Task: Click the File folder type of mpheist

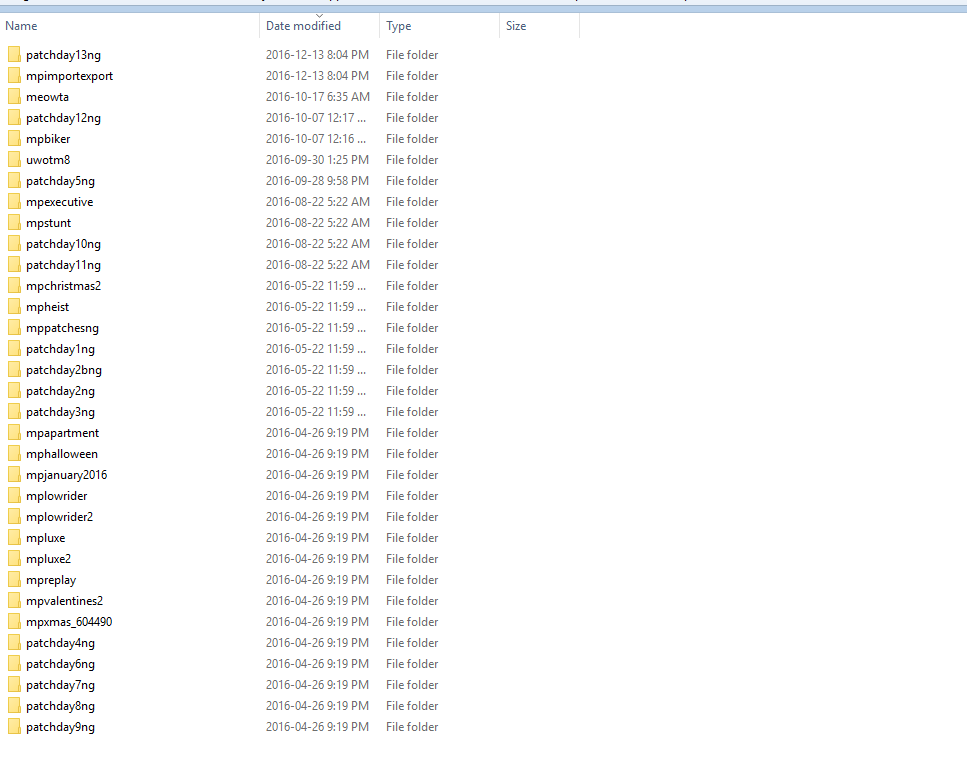Action: click(x=412, y=306)
